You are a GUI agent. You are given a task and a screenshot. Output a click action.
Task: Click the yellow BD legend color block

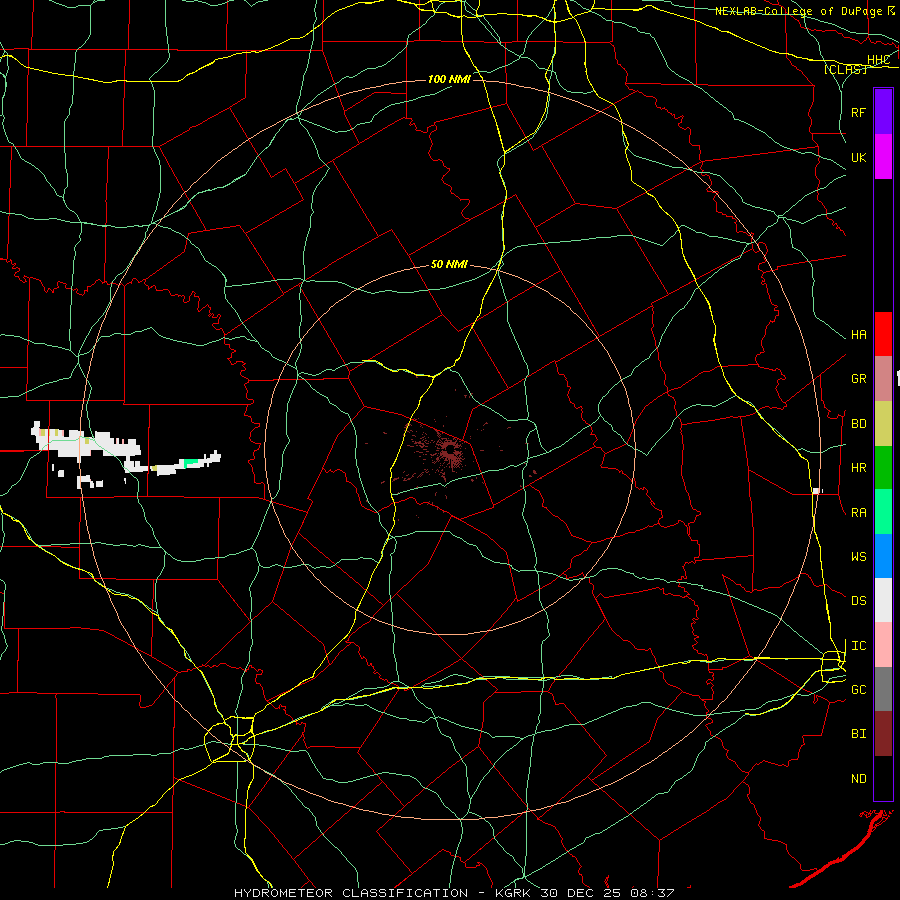[883, 424]
